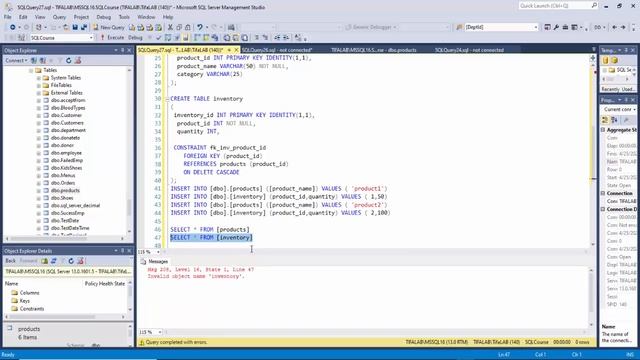
Task: Open the Edit menu
Action: [x=23, y=17]
